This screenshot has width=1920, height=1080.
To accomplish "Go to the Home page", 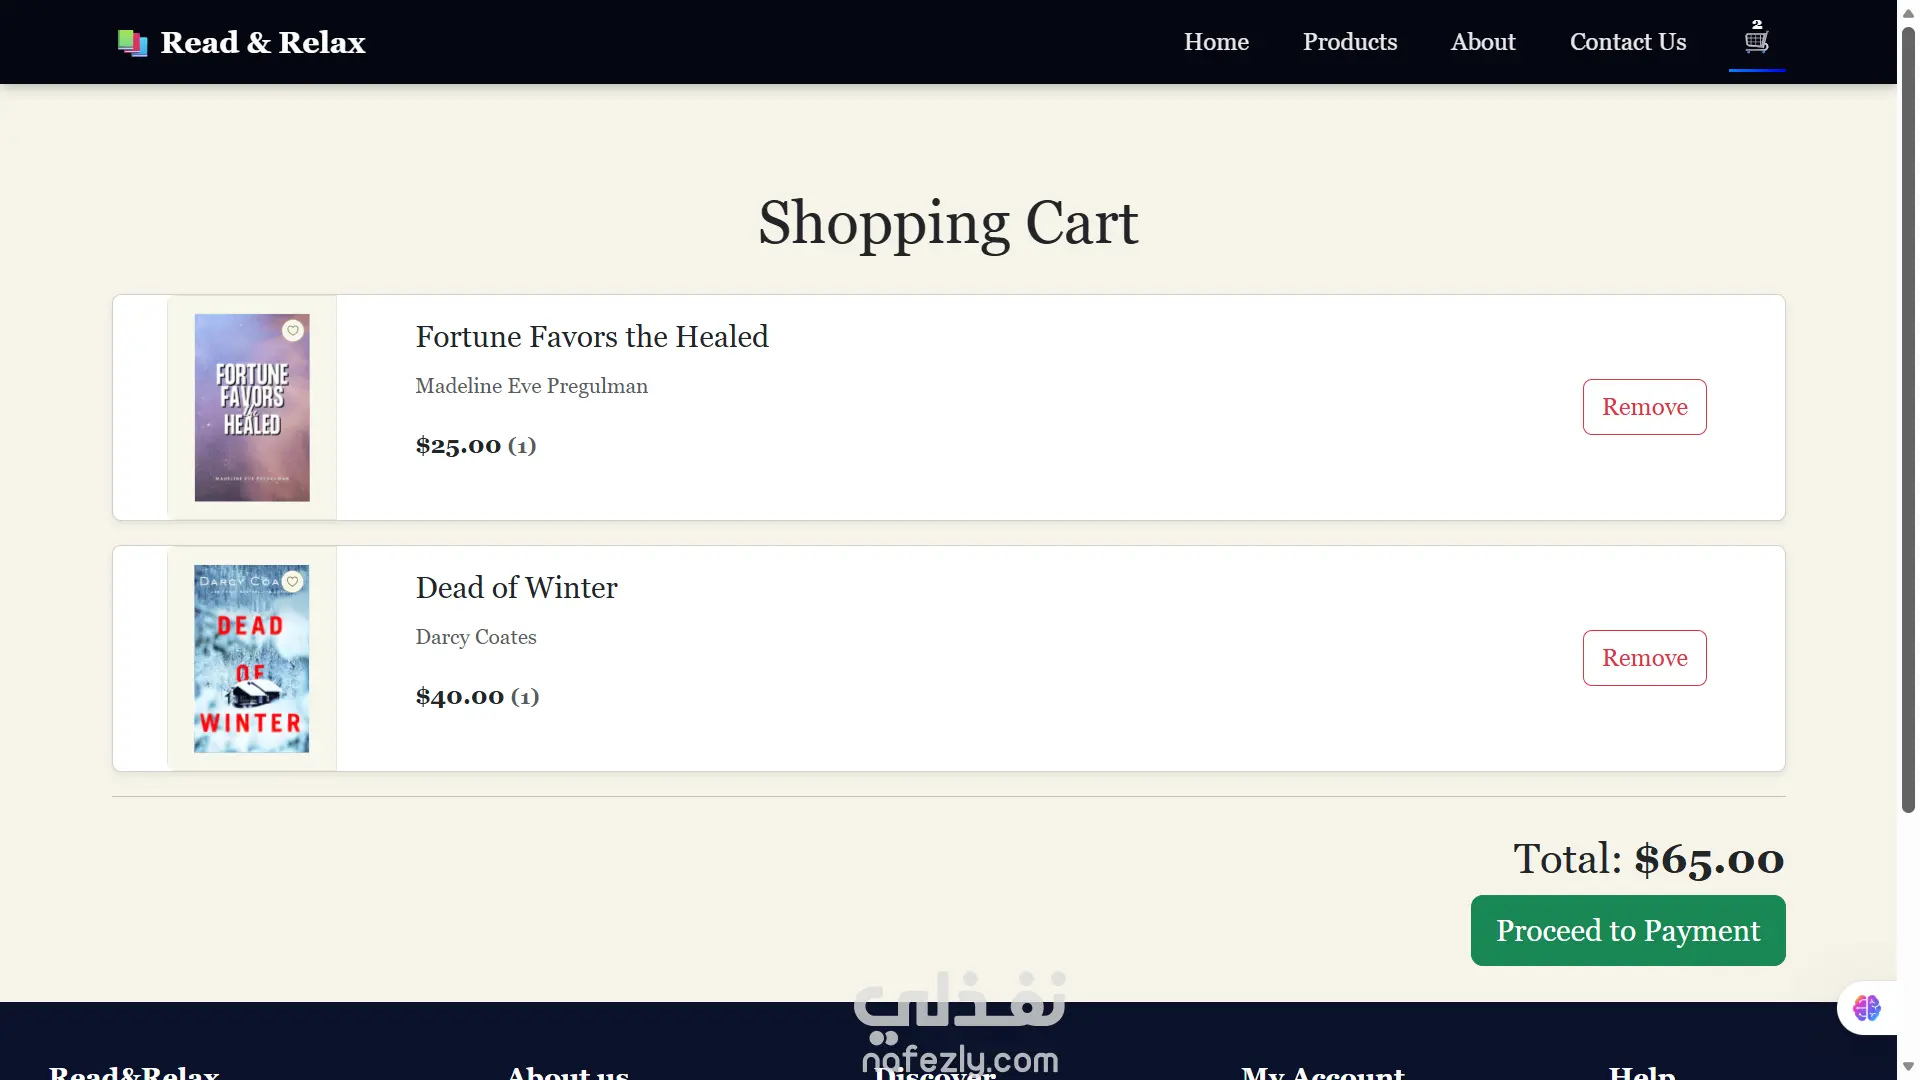I will coord(1216,42).
